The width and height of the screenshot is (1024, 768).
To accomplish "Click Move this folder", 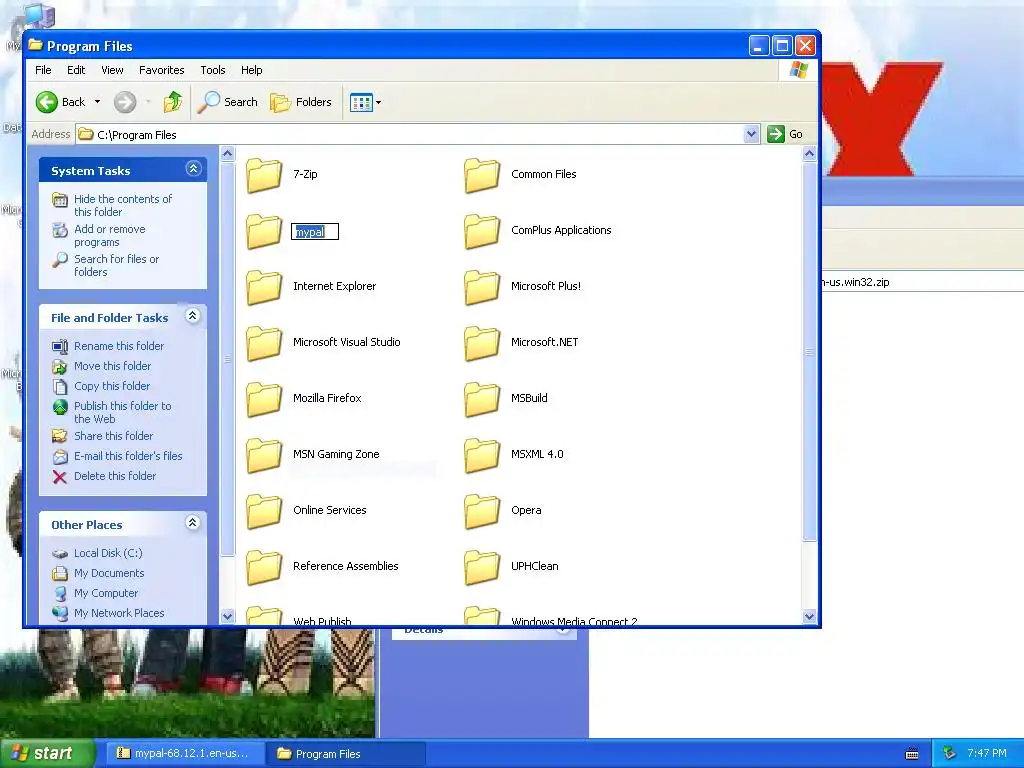I will click(112, 366).
